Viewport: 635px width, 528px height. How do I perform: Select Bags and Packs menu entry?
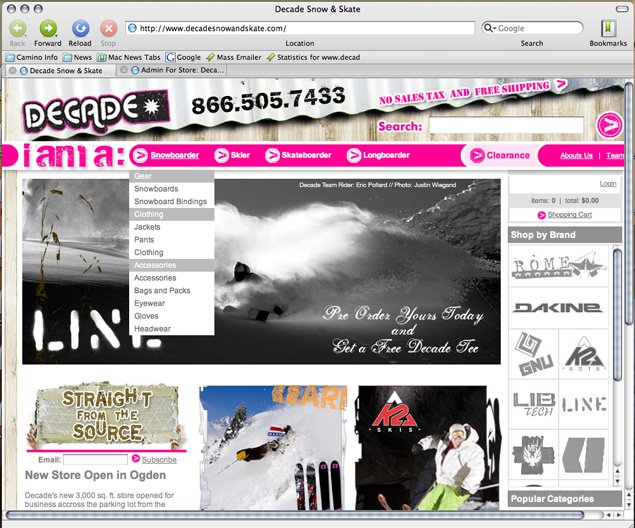point(162,290)
